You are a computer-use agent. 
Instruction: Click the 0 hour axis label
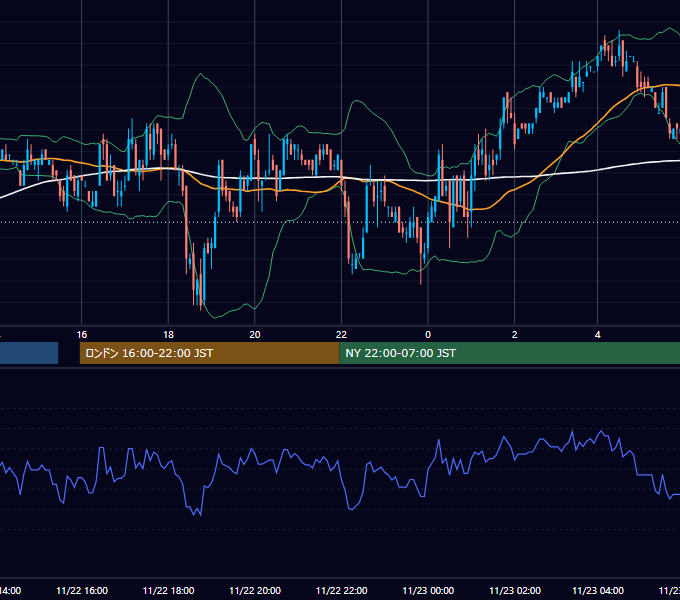(428, 335)
